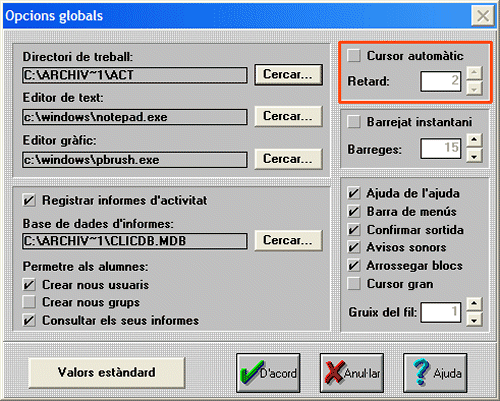
Task: Decrease the Barreges value with down arrow
Action: tap(474, 156)
